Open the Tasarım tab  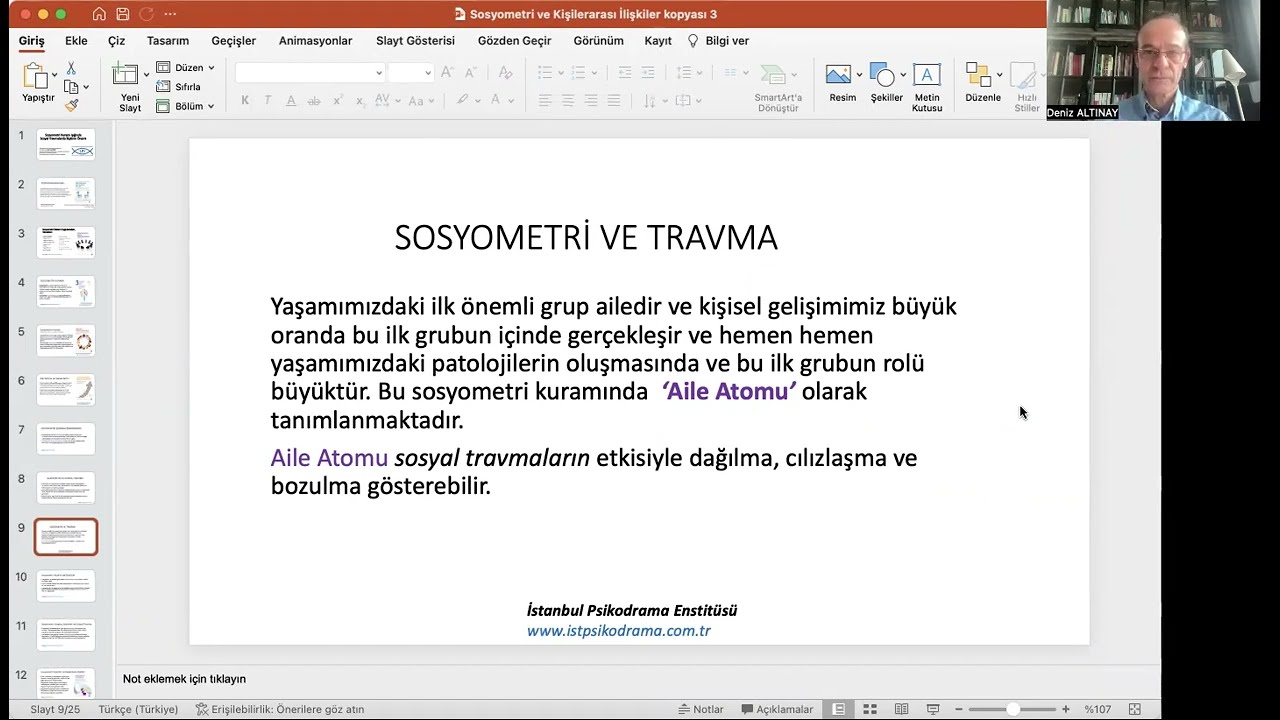168,41
